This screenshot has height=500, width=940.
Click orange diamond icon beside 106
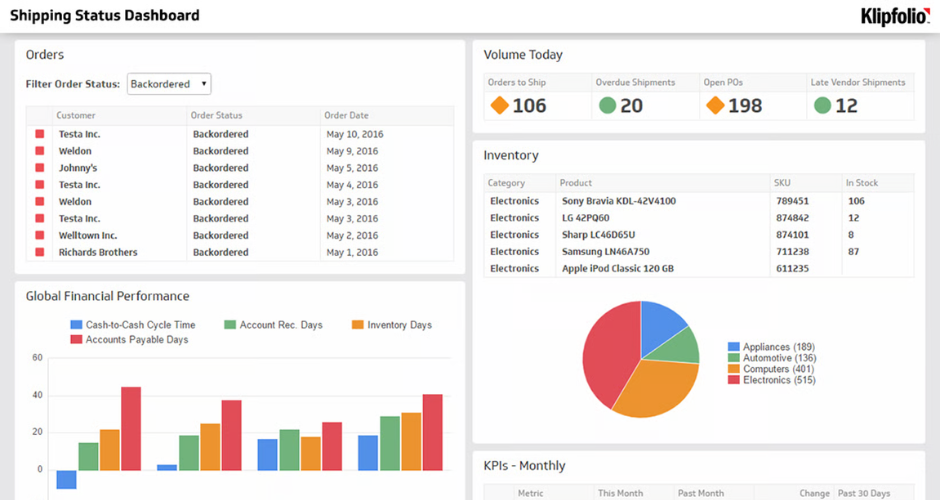[x=499, y=105]
